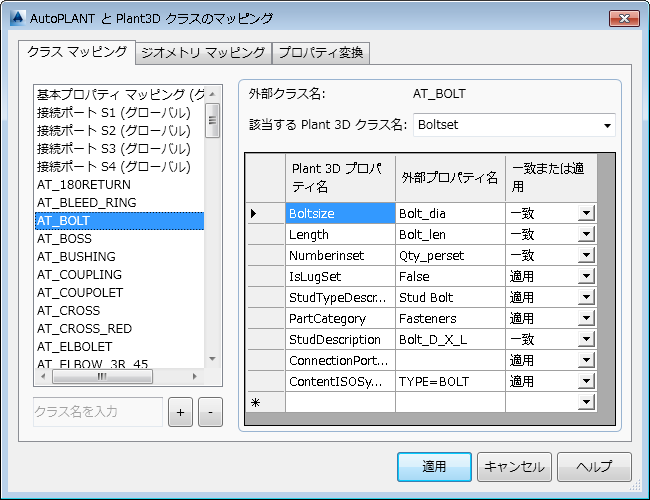Select the Bolt_len cell

[450, 235]
